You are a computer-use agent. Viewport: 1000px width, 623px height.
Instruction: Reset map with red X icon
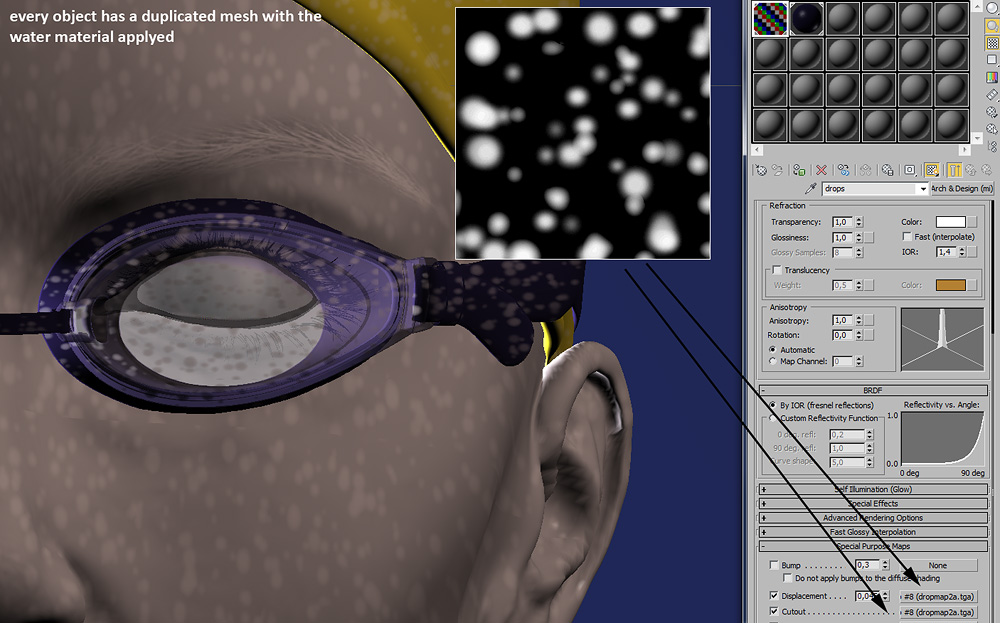click(x=821, y=170)
